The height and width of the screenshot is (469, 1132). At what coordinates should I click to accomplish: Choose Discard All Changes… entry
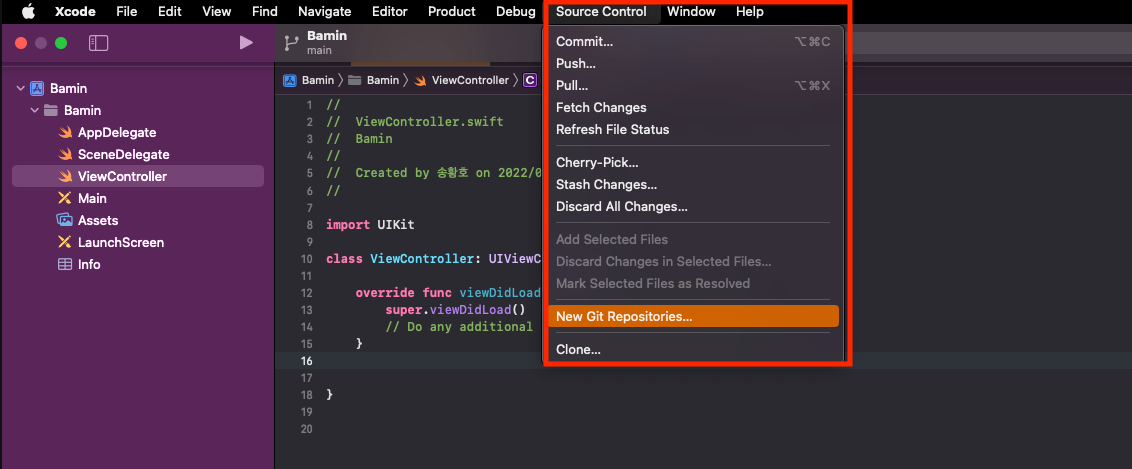(x=693, y=207)
